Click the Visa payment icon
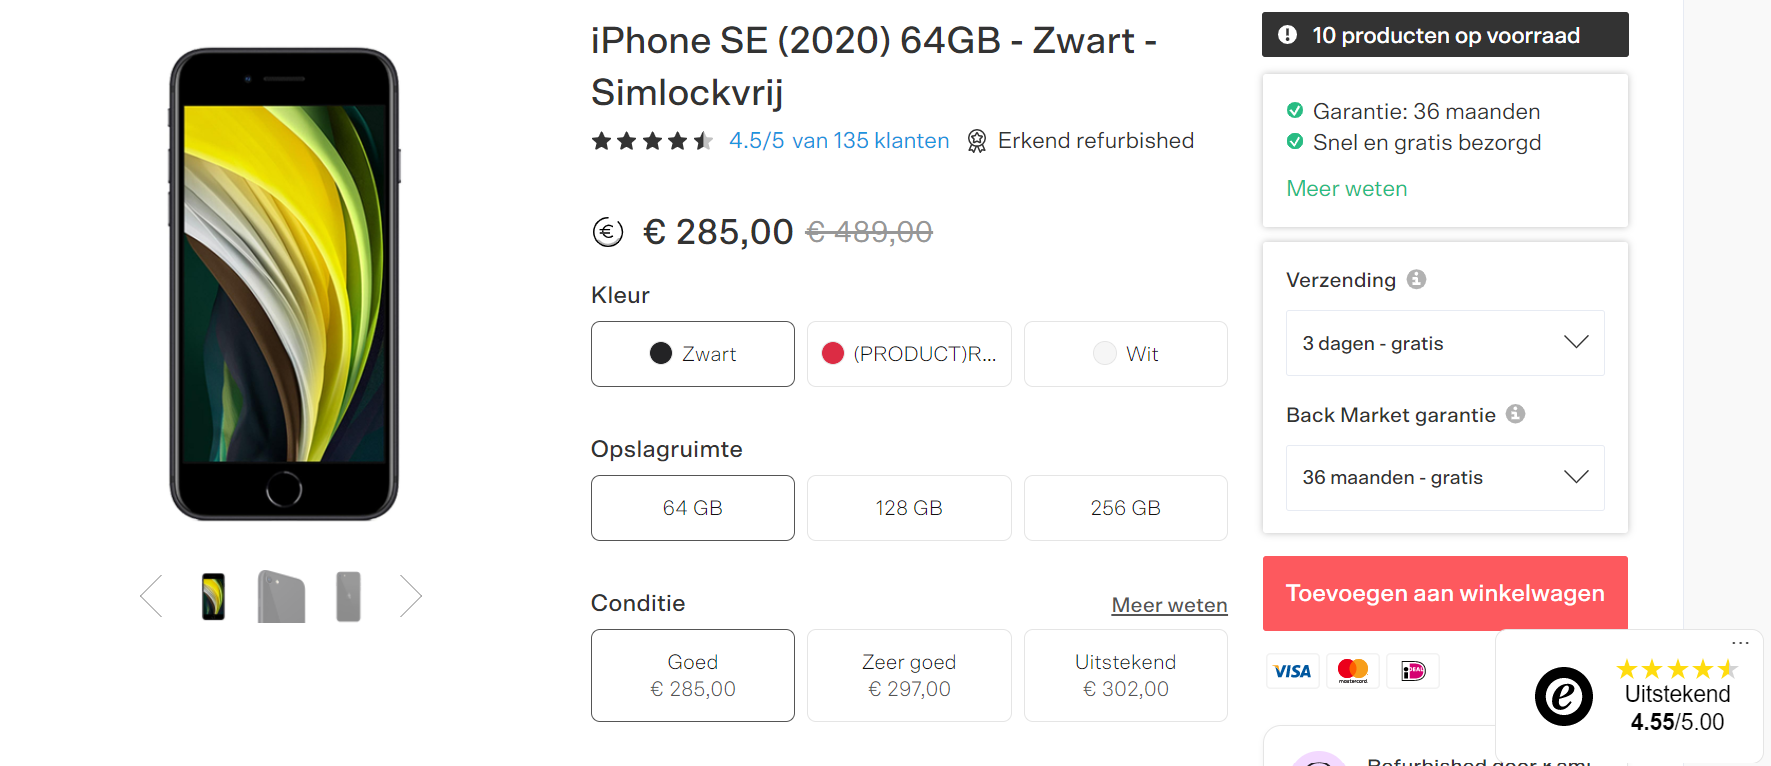 1292,671
